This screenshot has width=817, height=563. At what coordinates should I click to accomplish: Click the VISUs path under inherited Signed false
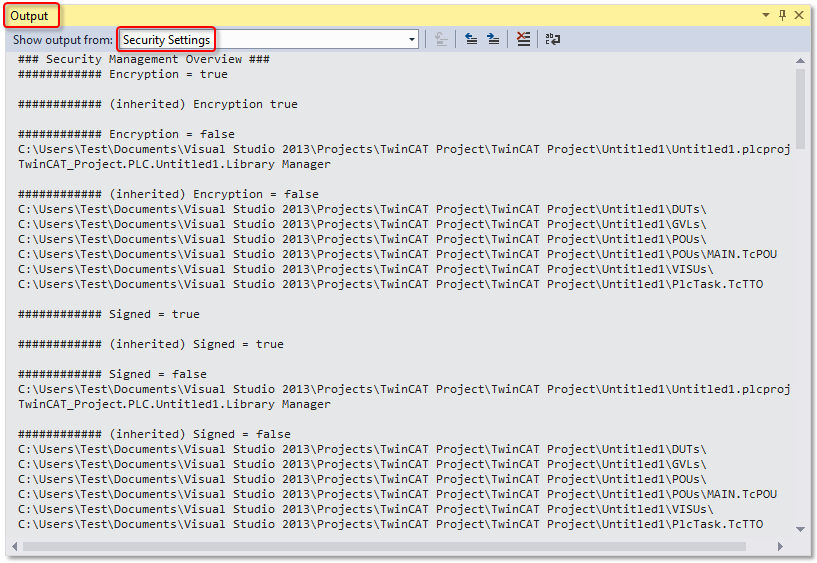tap(366, 509)
